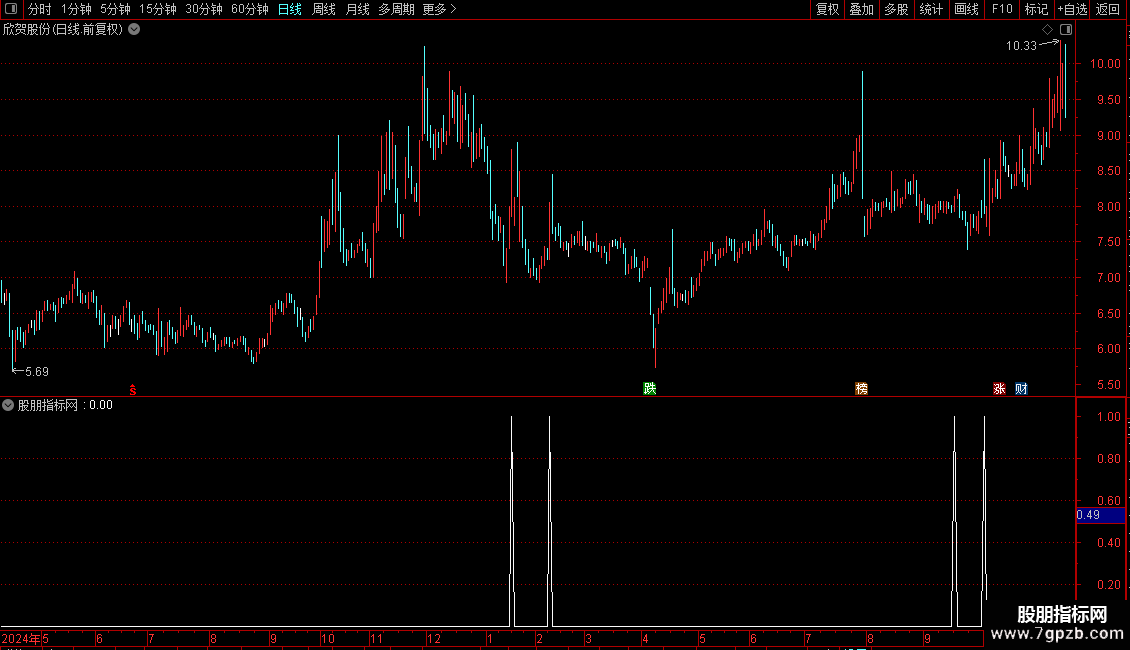Select the 15分钟 period tab
This screenshot has width=1130, height=650.
click(x=158, y=9)
